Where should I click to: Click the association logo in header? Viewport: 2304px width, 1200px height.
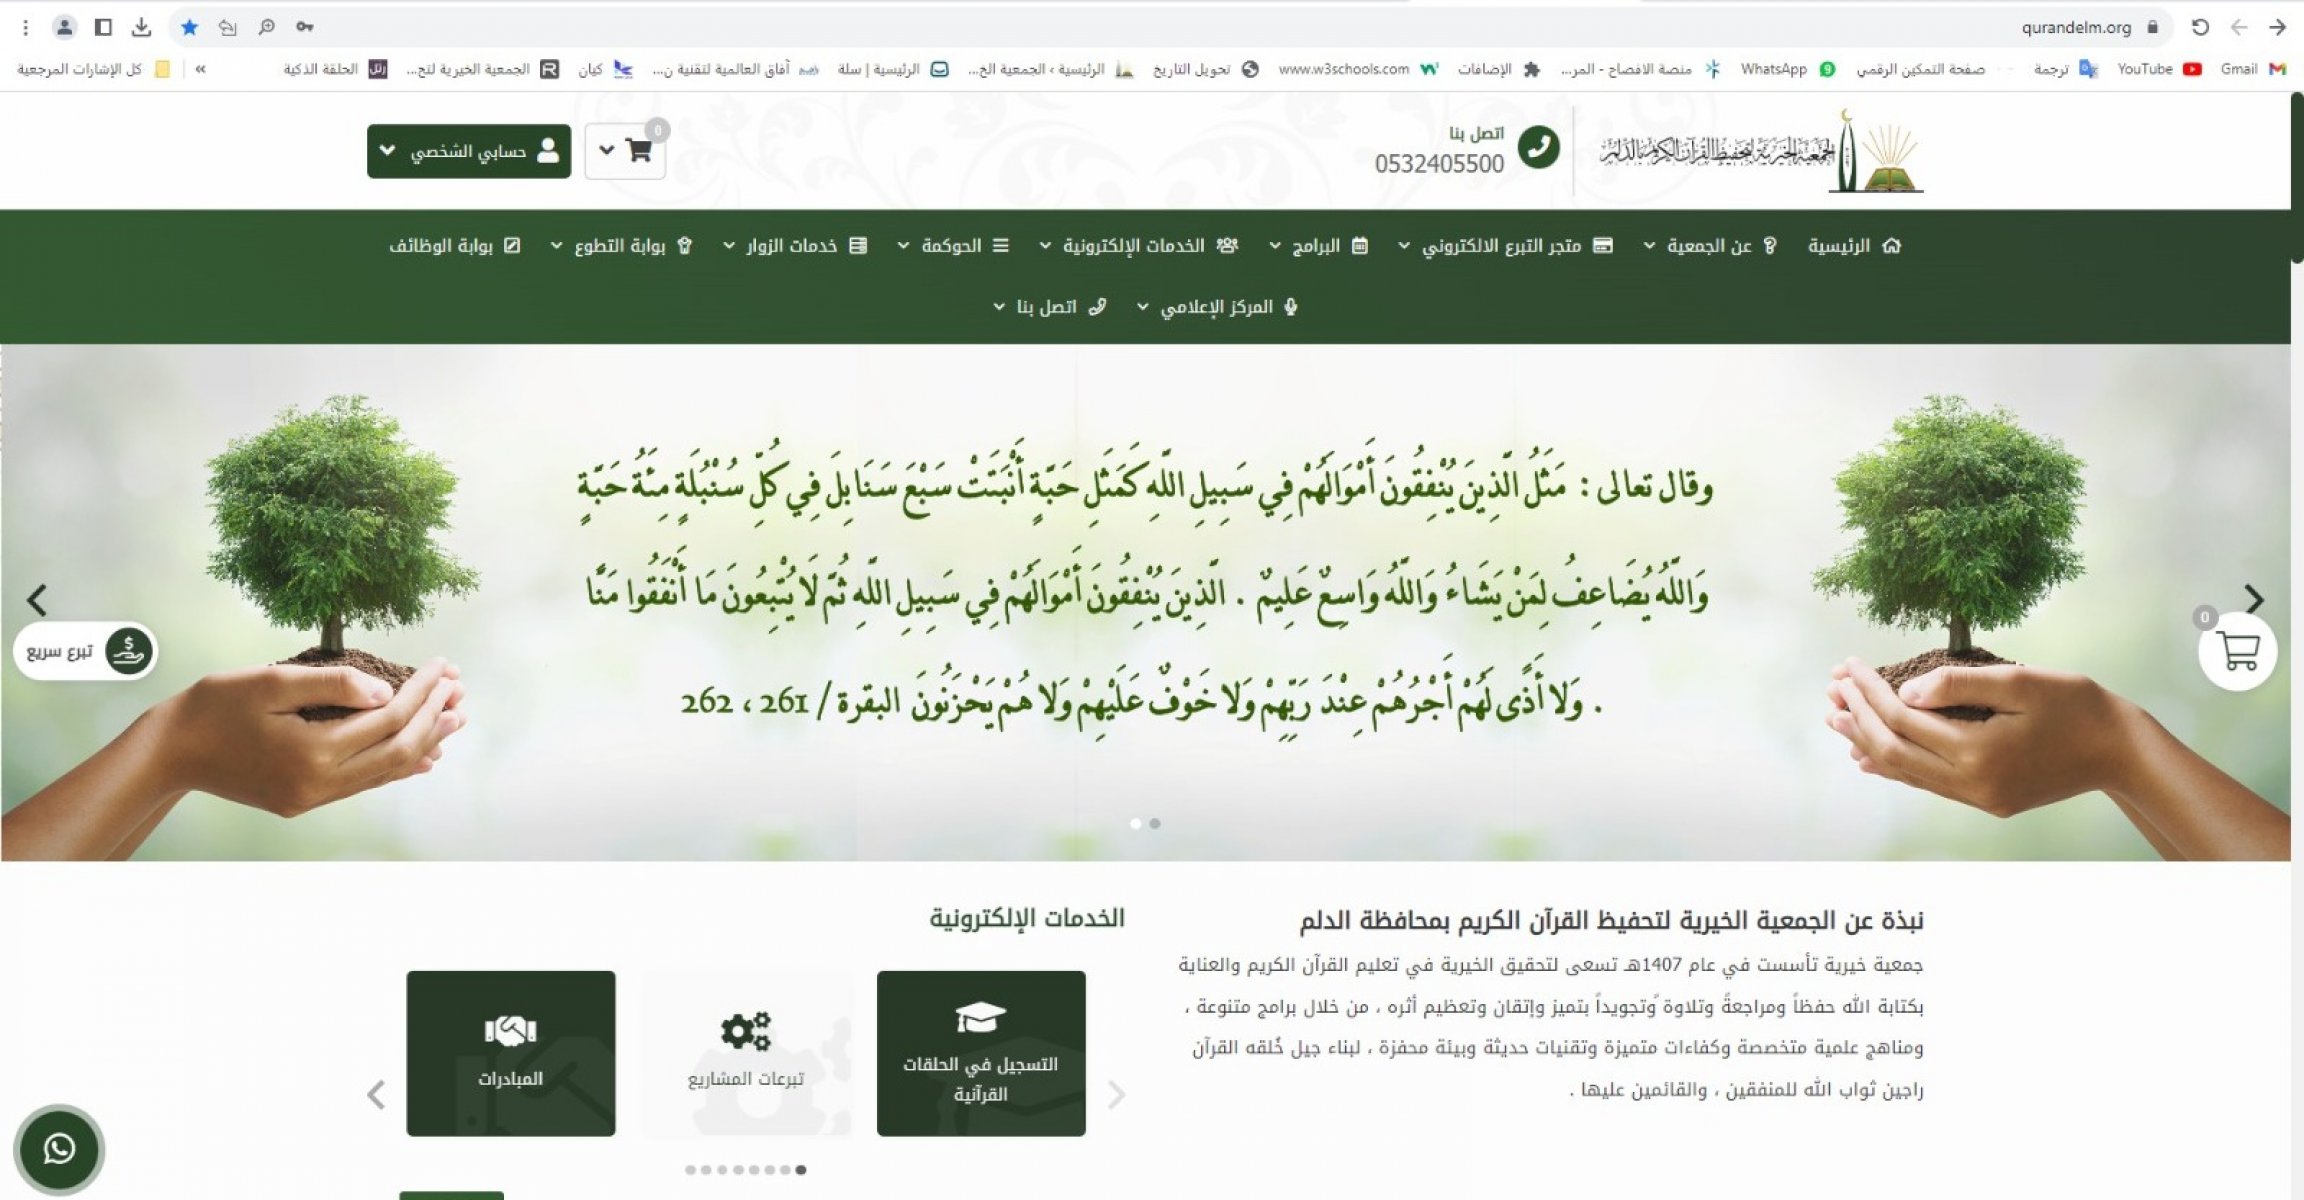coord(1761,151)
